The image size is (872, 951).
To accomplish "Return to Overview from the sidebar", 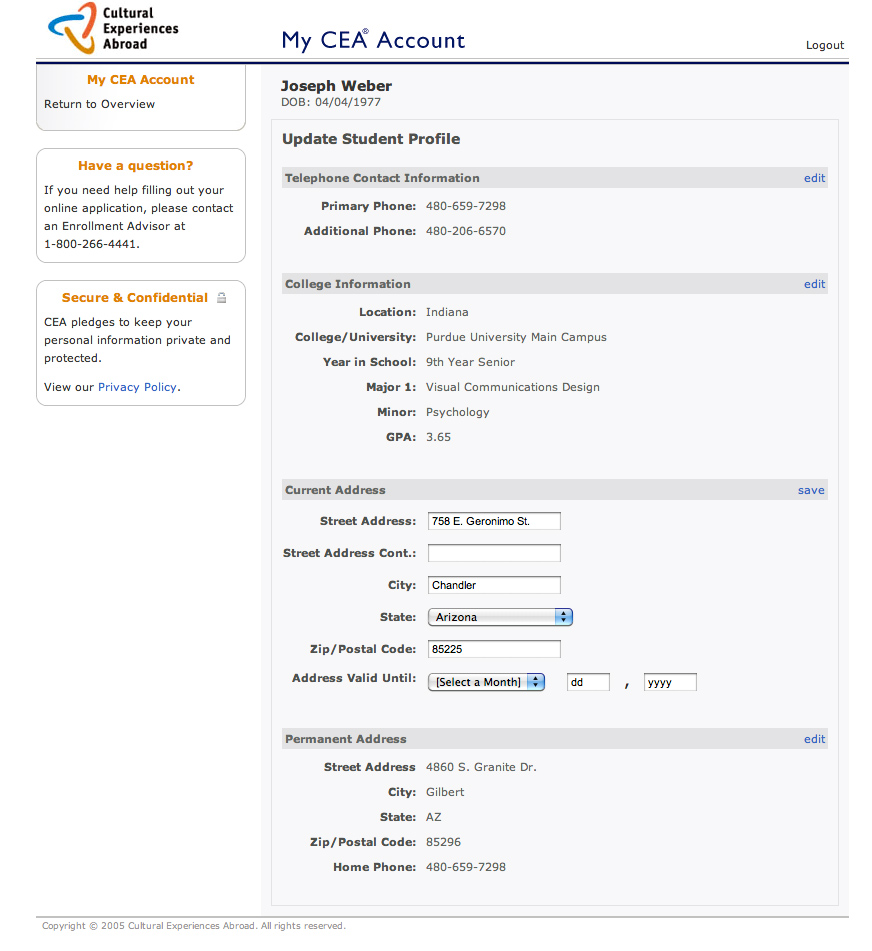I will click(x=99, y=104).
